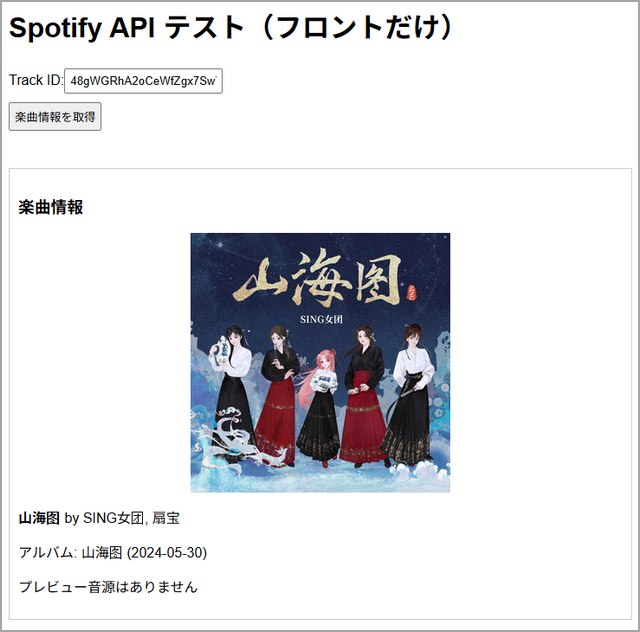The height and width of the screenshot is (632, 640).
Task: Click the artist names SING女团, 扇宝
Action: pos(131,519)
